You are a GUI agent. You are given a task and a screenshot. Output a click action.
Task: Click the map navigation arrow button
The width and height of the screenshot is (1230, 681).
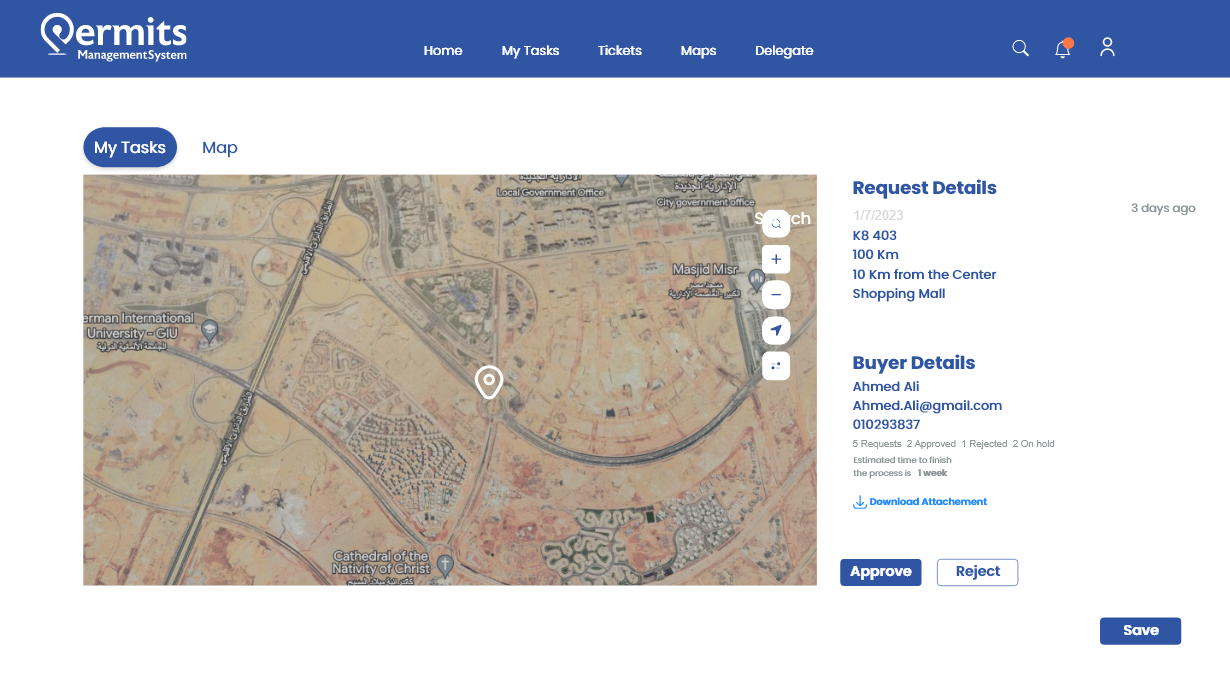pos(776,330)
